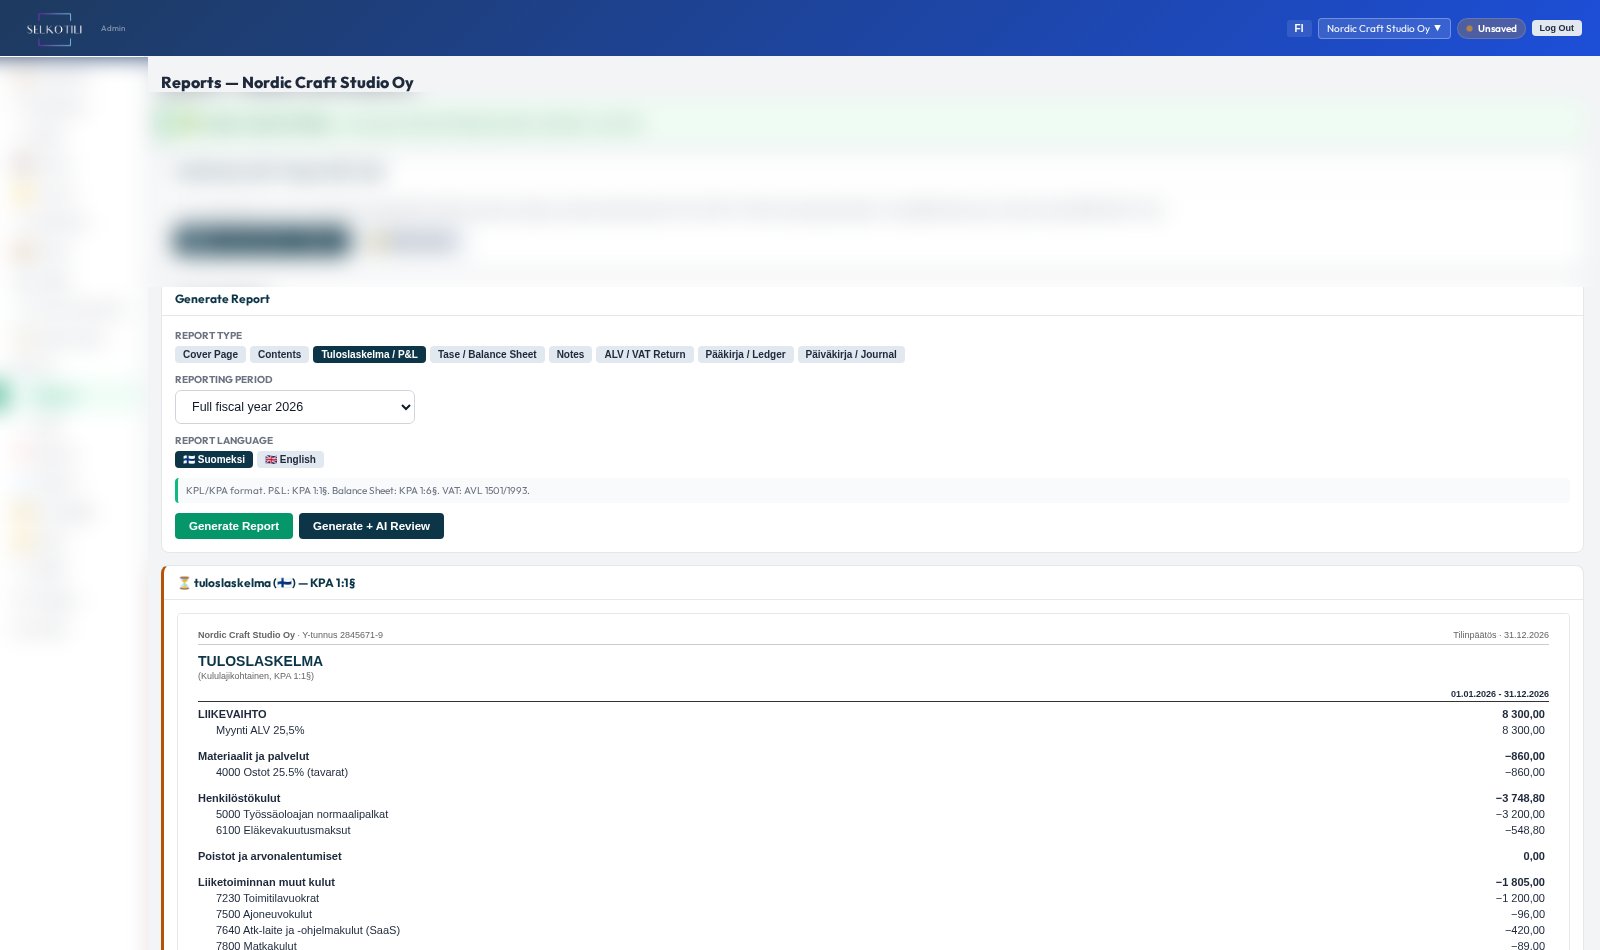Click the Tilinpäätös 31.12.2026 text
This screenshot has height=950, width=1600.
(x=1500, y=635)
